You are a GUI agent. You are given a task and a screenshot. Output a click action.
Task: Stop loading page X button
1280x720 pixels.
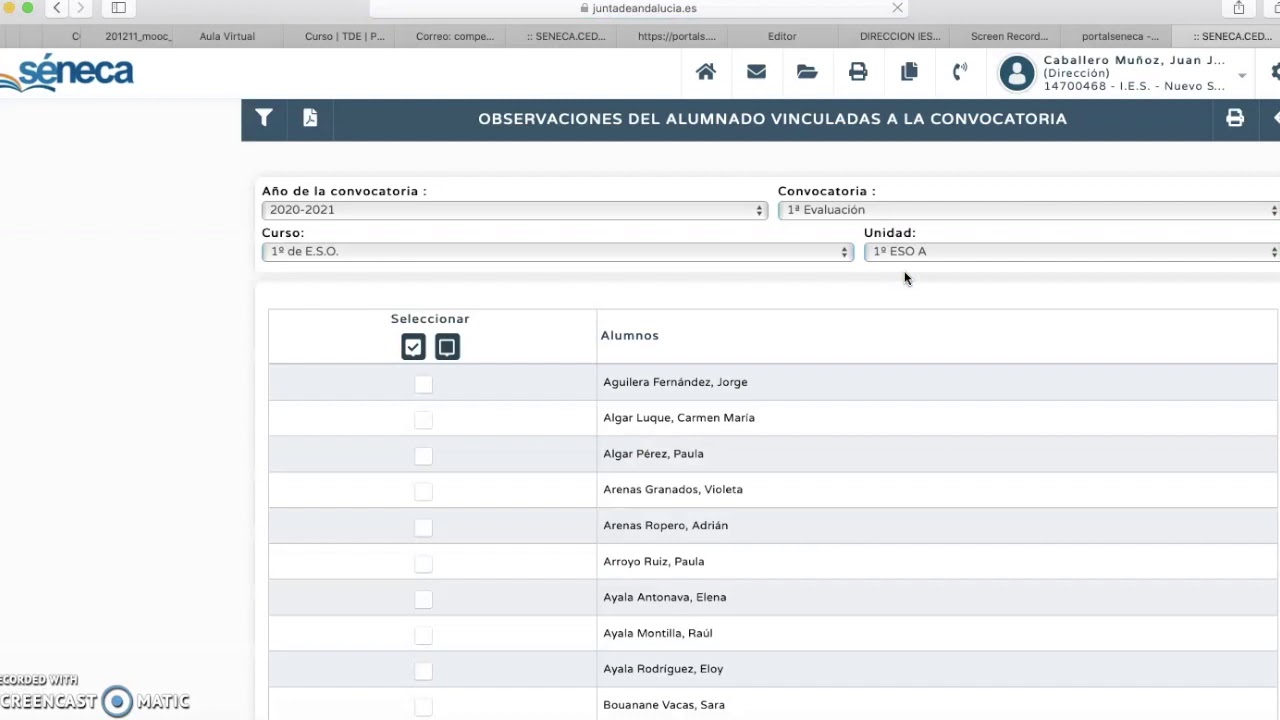coord(897,8)
